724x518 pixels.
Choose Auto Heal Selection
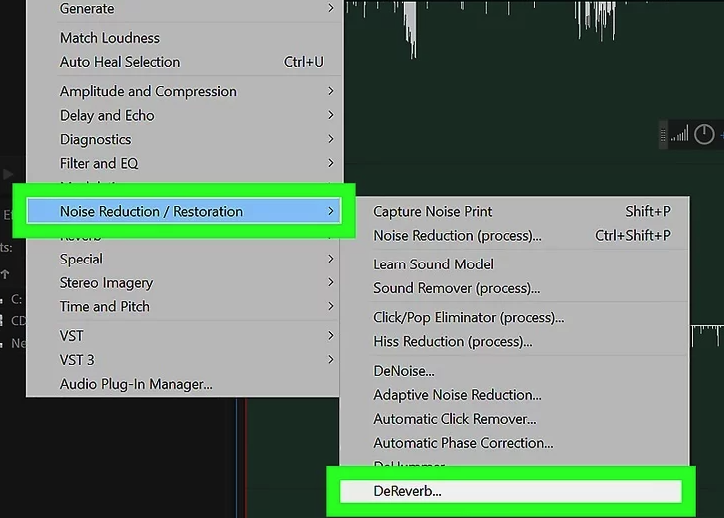pyautogui.click(x=120, y=62)
